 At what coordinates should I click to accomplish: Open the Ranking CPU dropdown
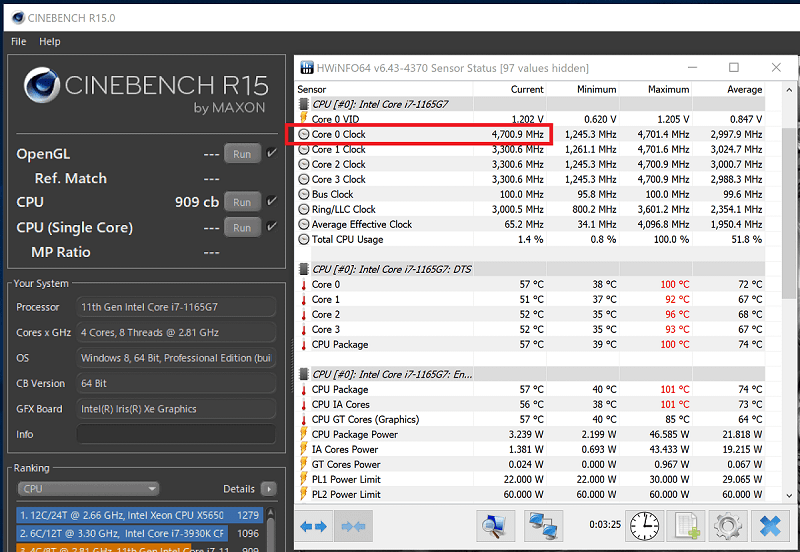(88, 489)
